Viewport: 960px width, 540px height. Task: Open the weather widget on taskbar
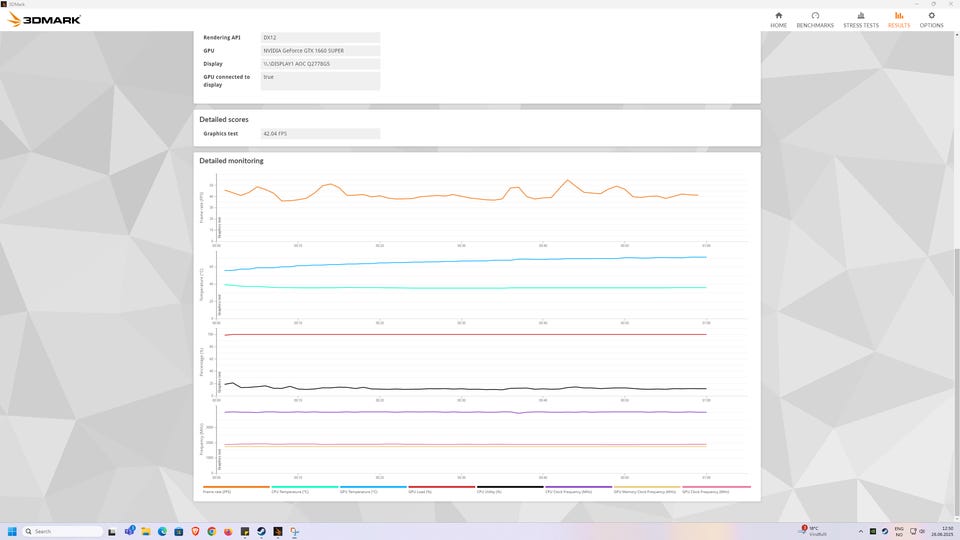click(x=814, y=531)
